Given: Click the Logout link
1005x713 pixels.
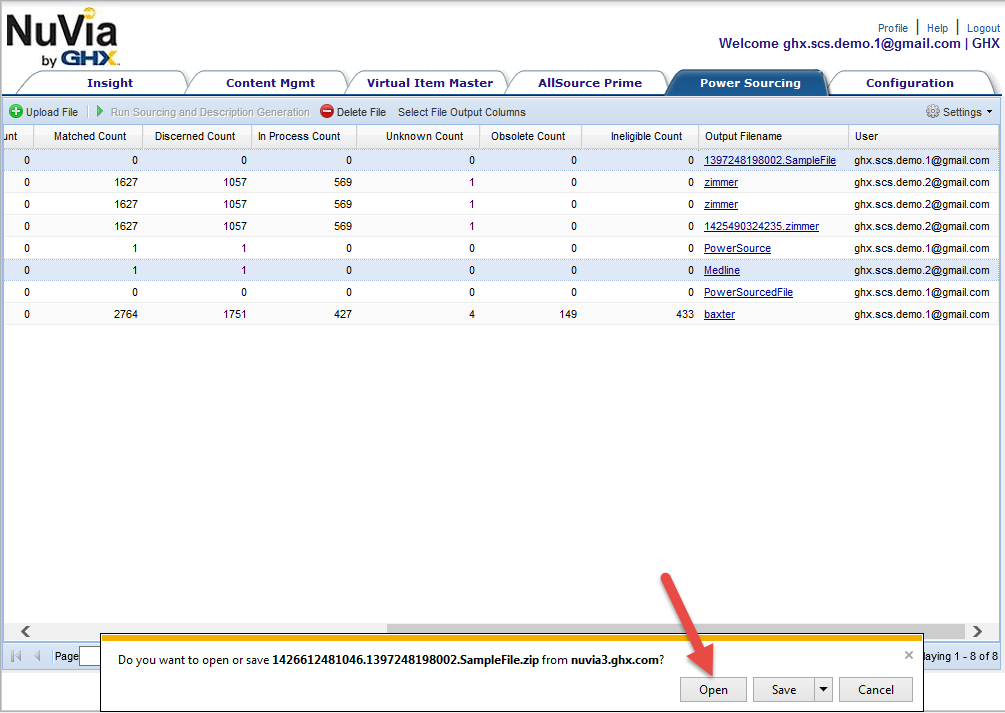Looking at the screenshot, I should pos(983,28).
